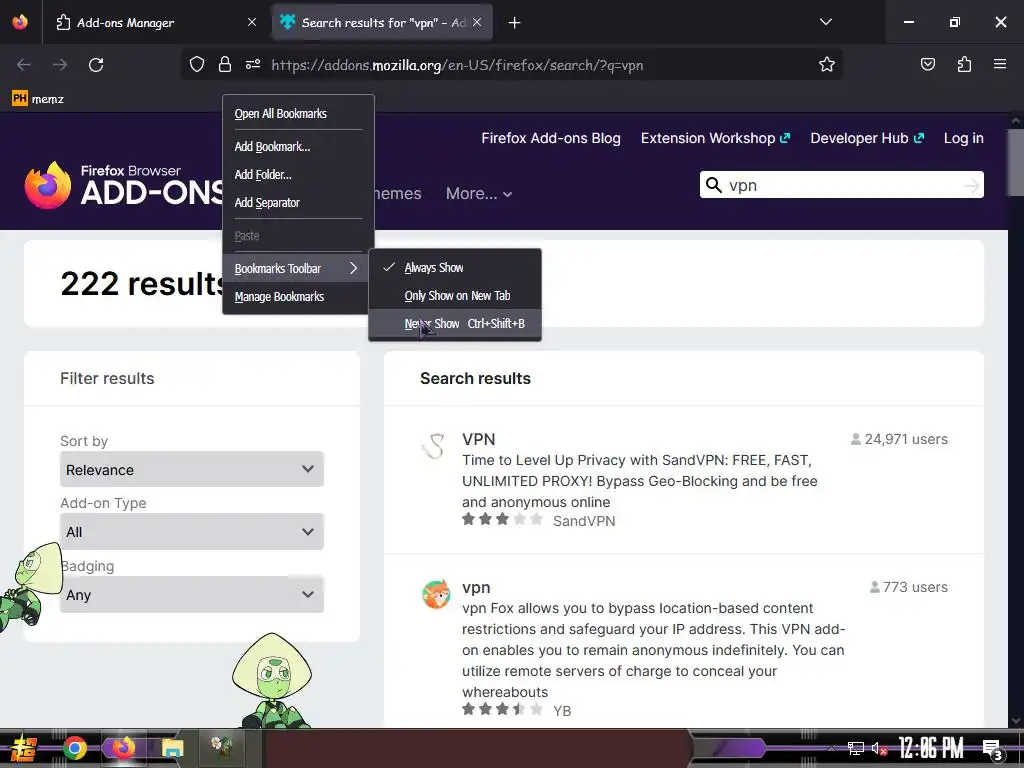This screenshot has height=768, width=1024.
Task: Select the Never Show option
Action: coord(455,324)
